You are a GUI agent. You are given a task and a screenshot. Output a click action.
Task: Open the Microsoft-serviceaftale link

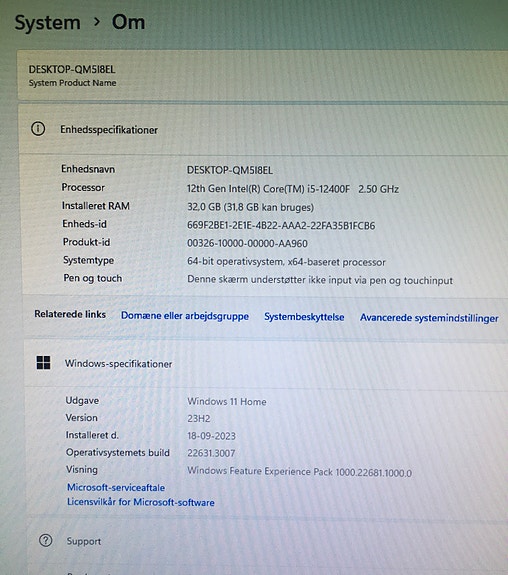(x=116, y=488)
